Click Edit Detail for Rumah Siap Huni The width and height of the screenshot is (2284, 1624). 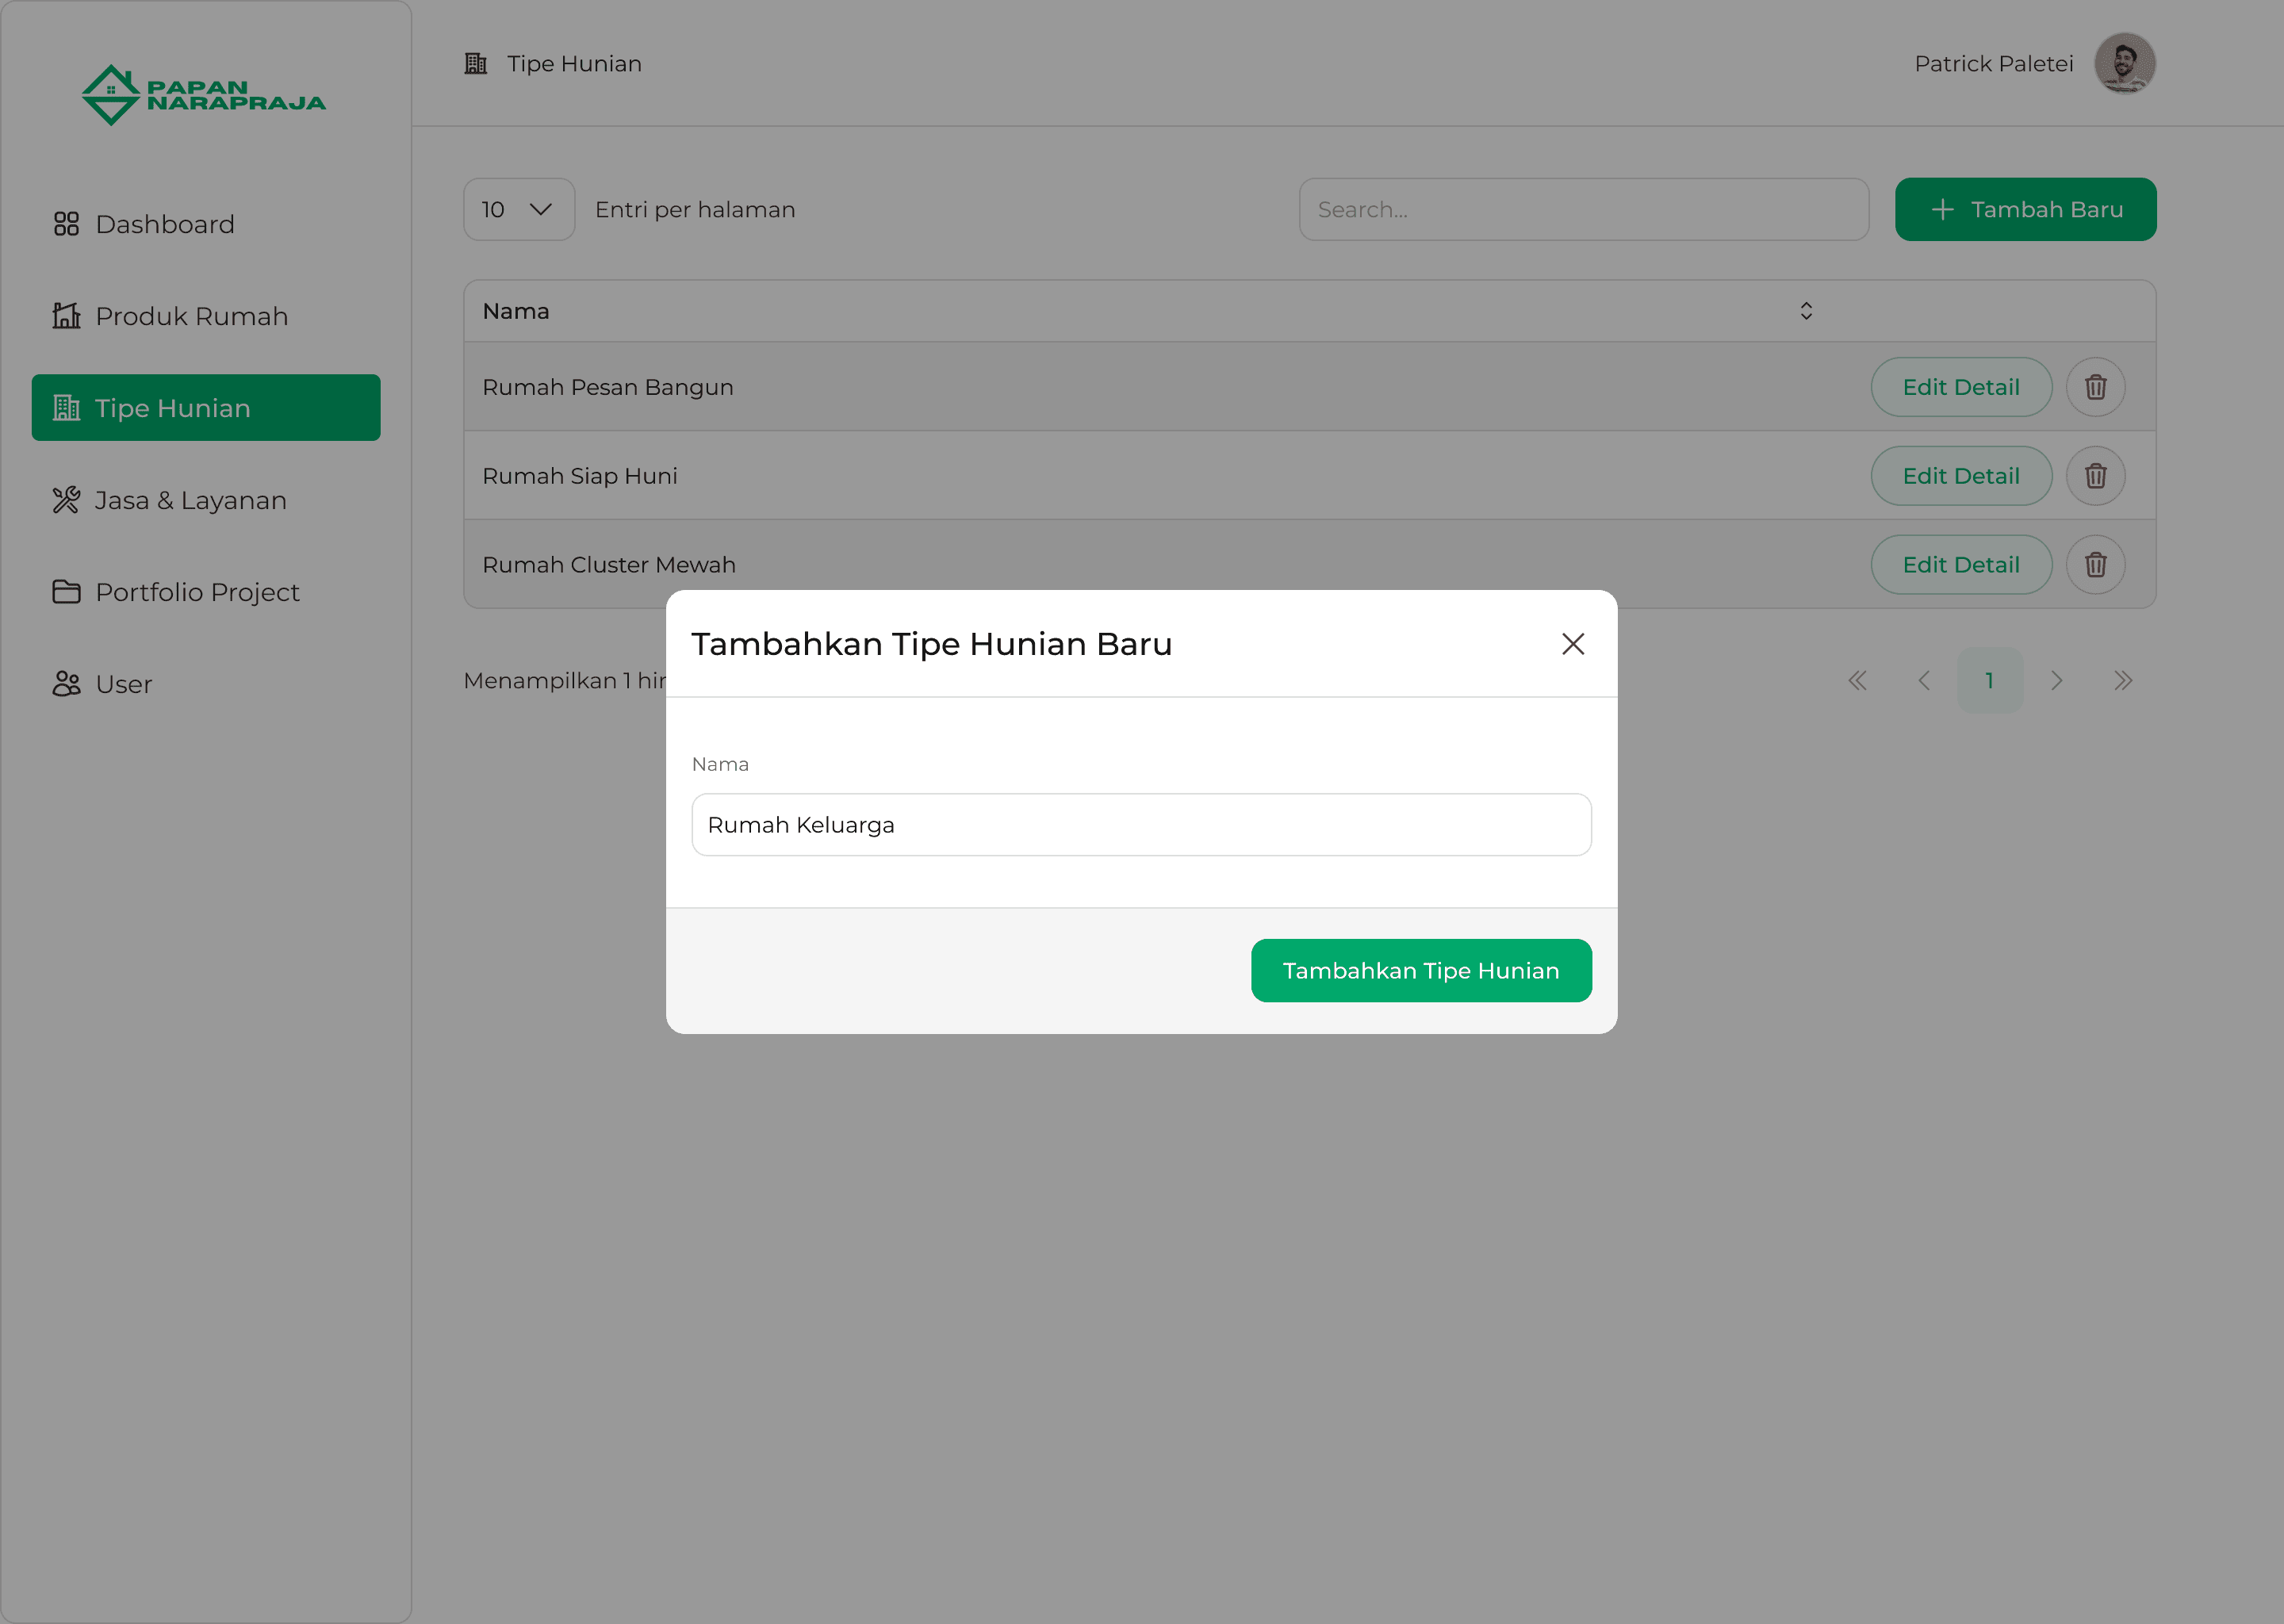pos(1960,476)
